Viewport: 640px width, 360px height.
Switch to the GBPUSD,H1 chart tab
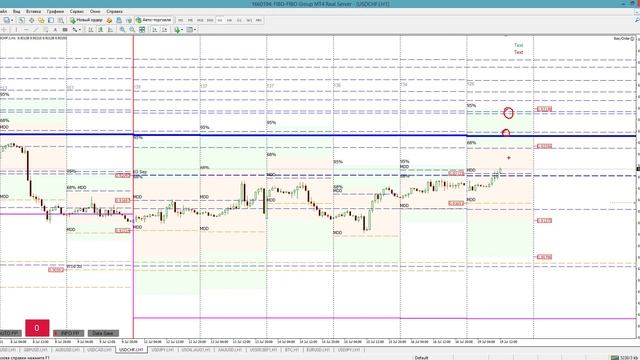(36, 350)
